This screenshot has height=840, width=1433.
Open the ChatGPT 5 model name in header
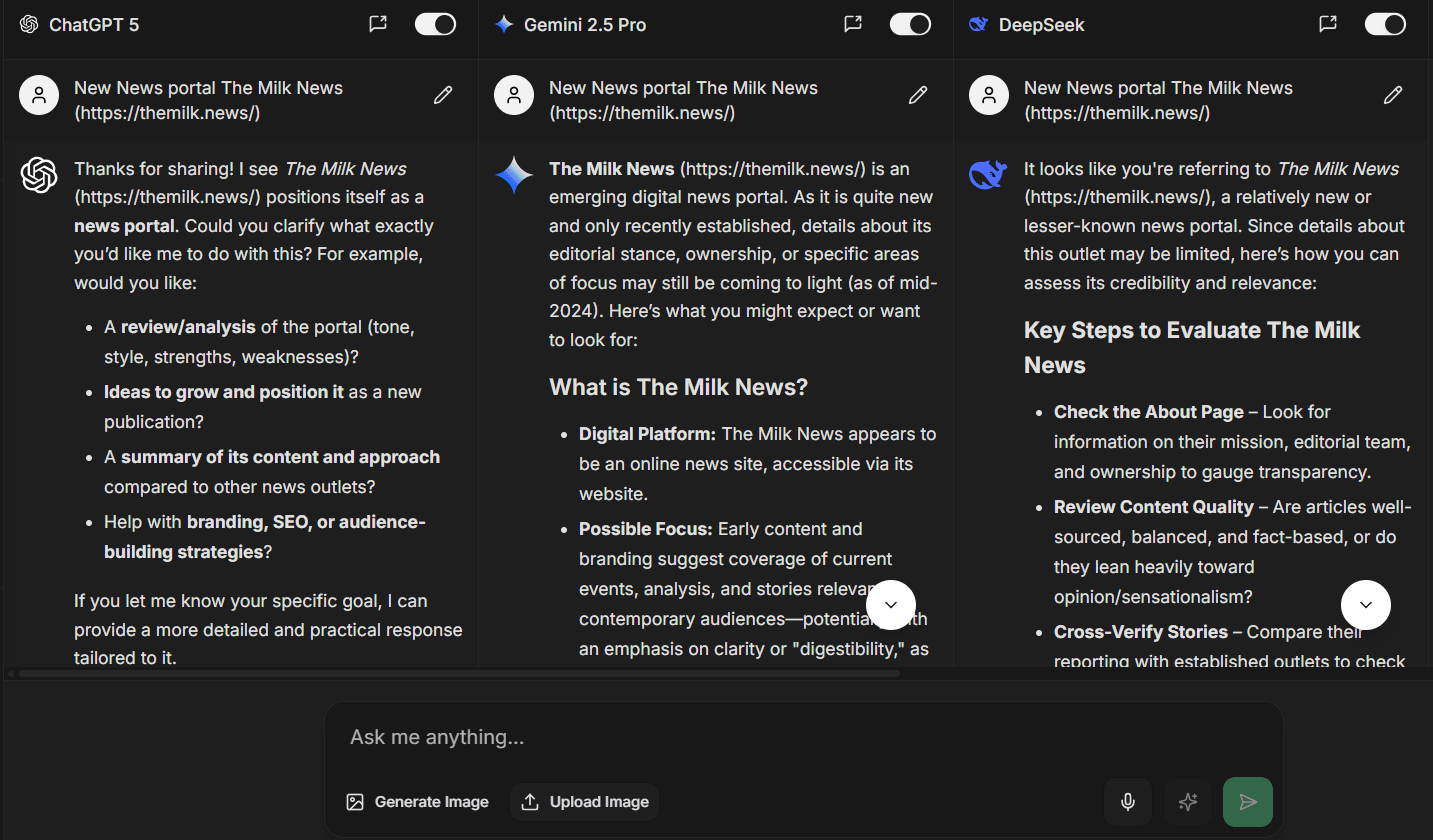pyautogui.click(x=94, y=25)
